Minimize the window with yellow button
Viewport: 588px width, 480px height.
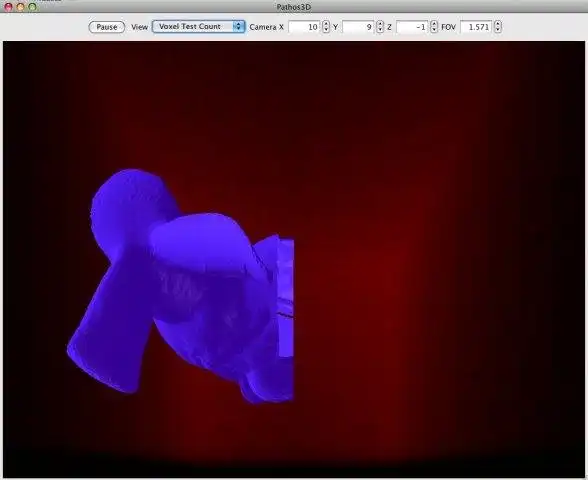tap(21, 7)
